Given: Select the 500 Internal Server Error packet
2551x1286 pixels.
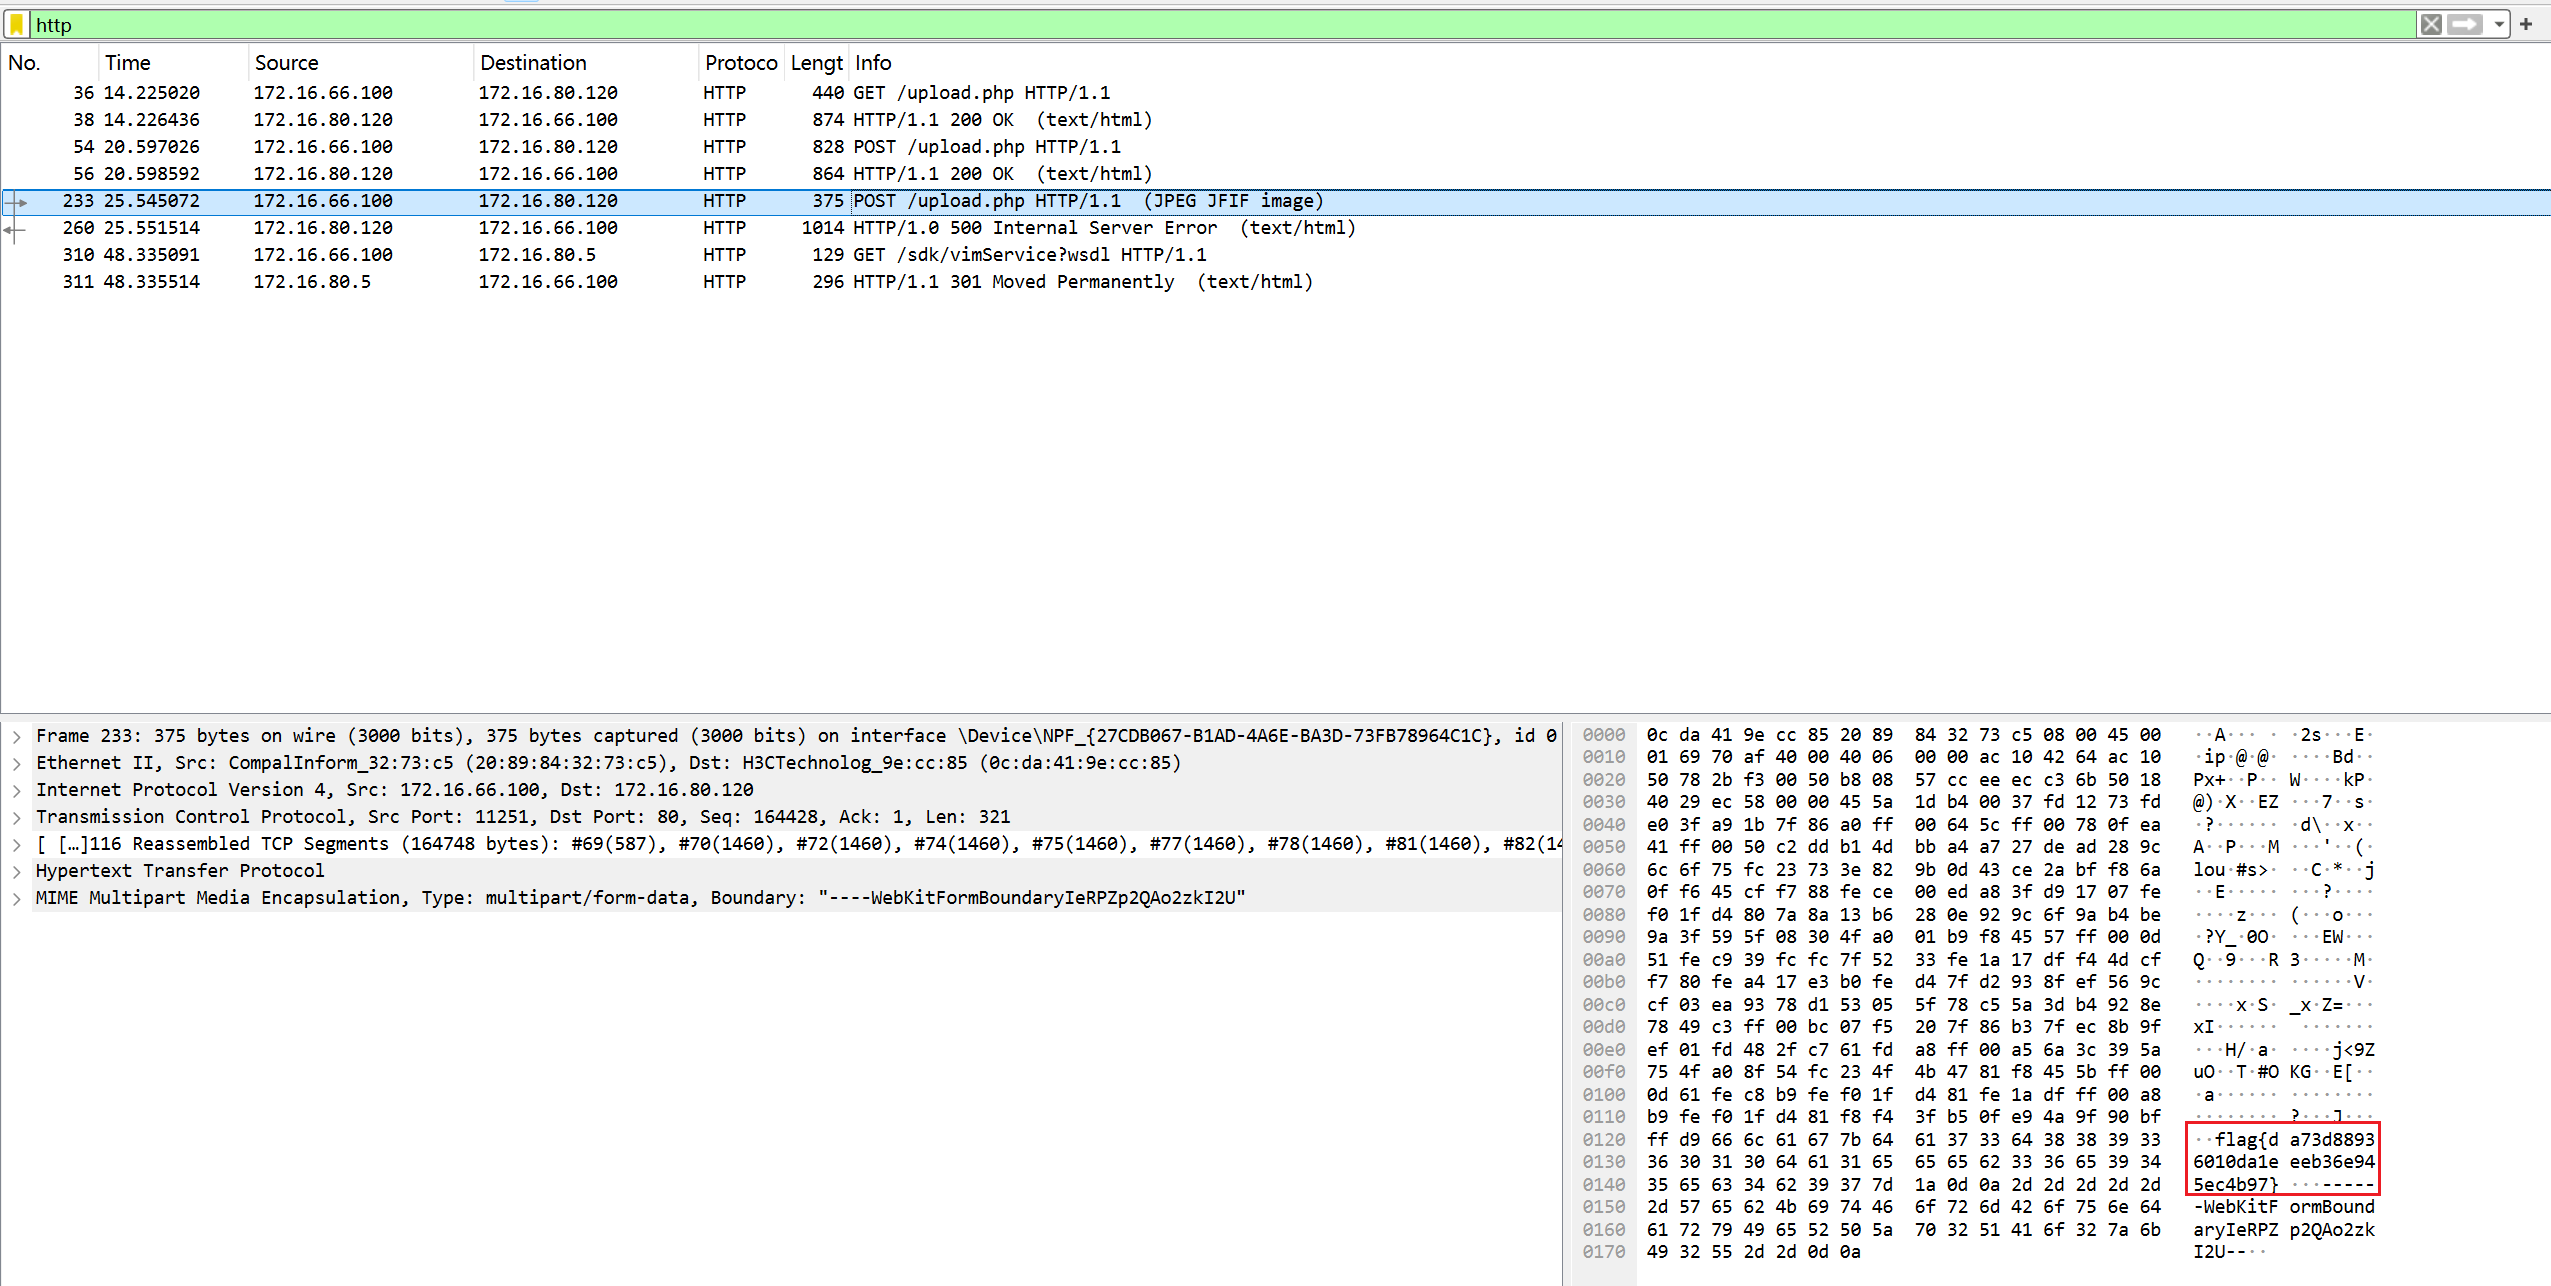Looking at the screenshot, I should coord(1034,228).
